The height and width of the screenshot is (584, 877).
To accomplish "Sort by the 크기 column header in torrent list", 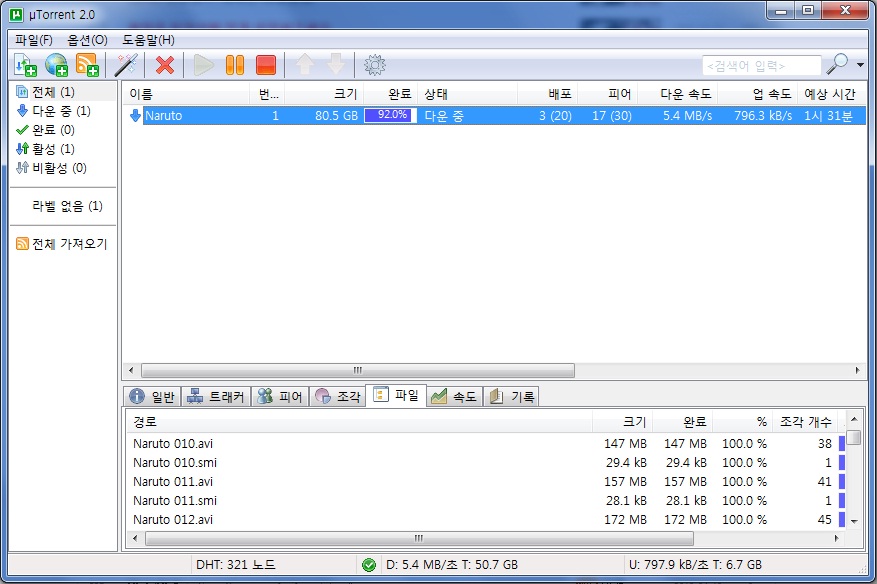I will point(324,94).
